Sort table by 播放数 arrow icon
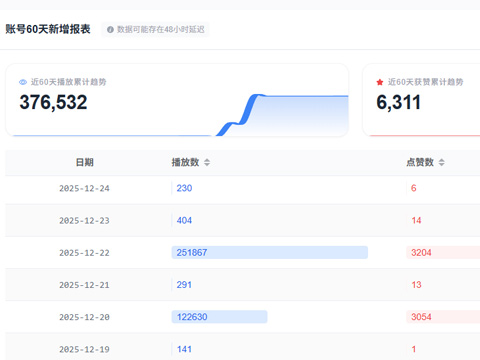480x360 pixels. [x=207, y=162]
